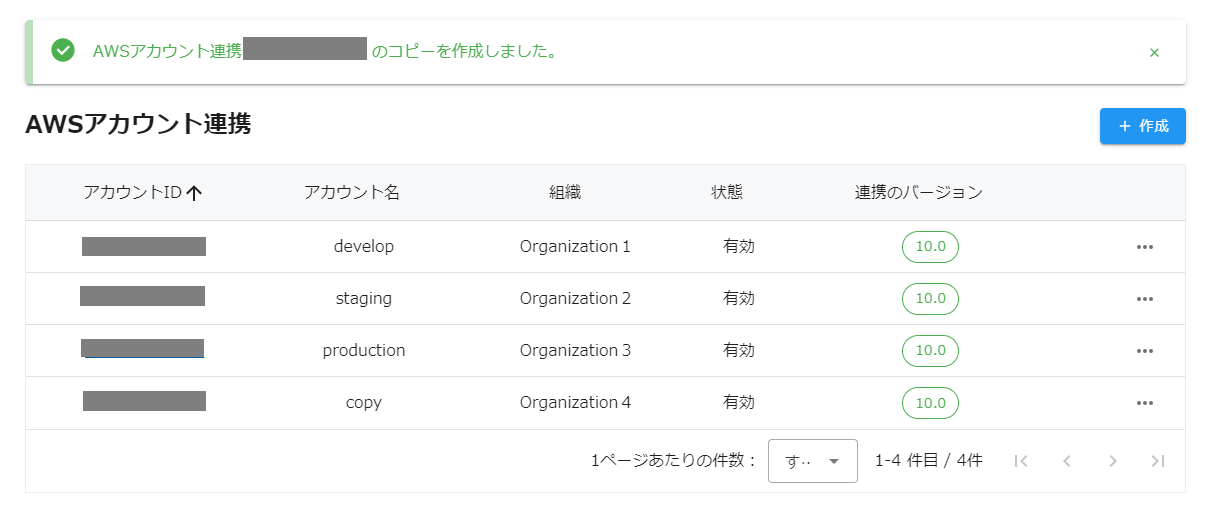
Task: Go to last page of table
Action: pos(1158,461)
